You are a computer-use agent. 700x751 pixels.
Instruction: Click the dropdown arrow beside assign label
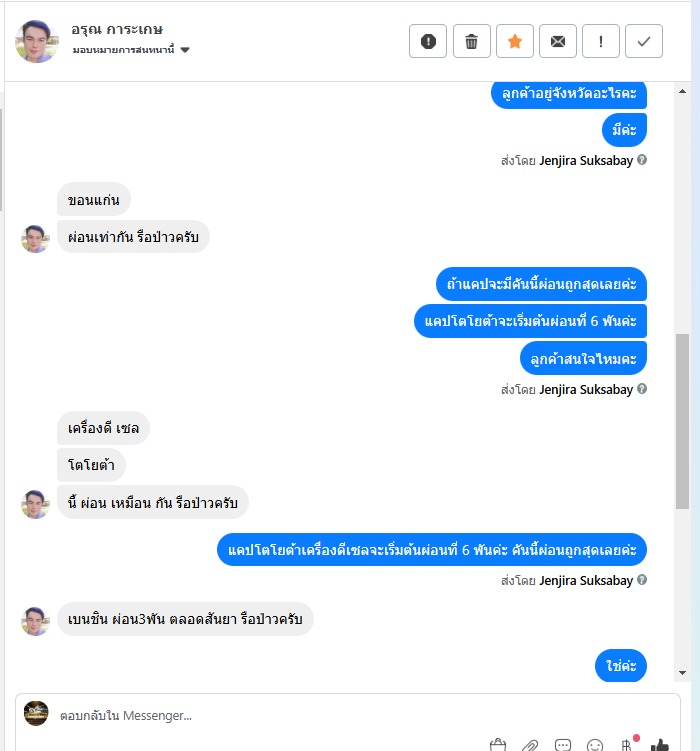185,50
